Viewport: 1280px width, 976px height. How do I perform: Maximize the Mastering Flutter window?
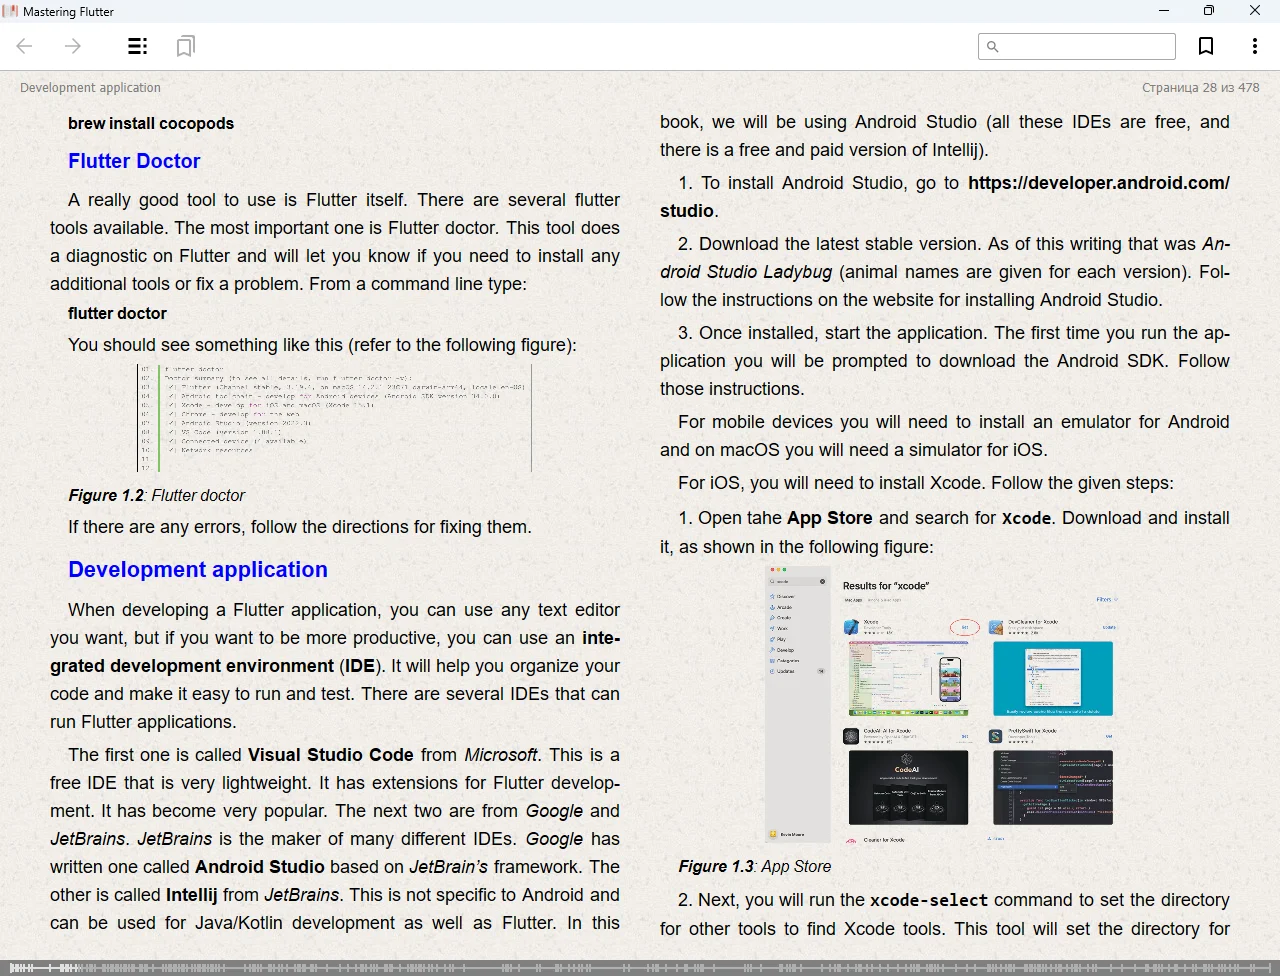tap(1209, 11)
